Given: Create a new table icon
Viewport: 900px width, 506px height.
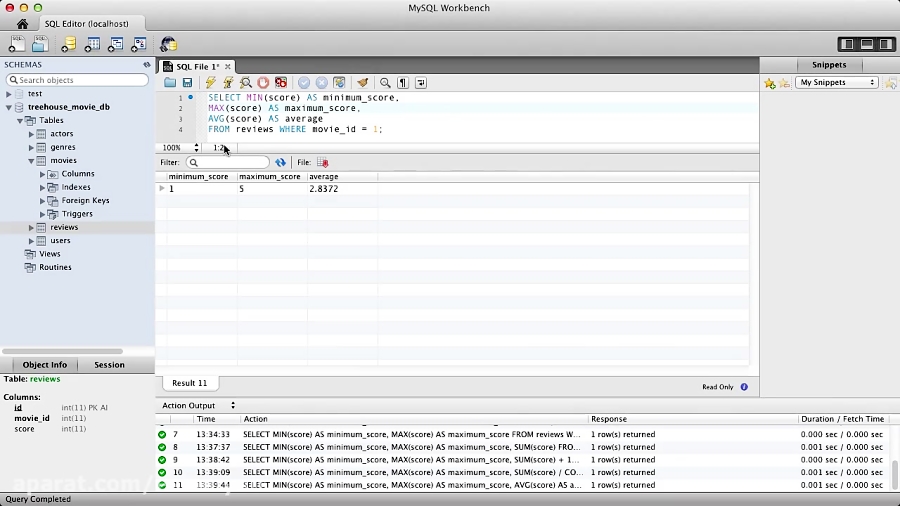Looking at the screenshot, I should [92, 44].
